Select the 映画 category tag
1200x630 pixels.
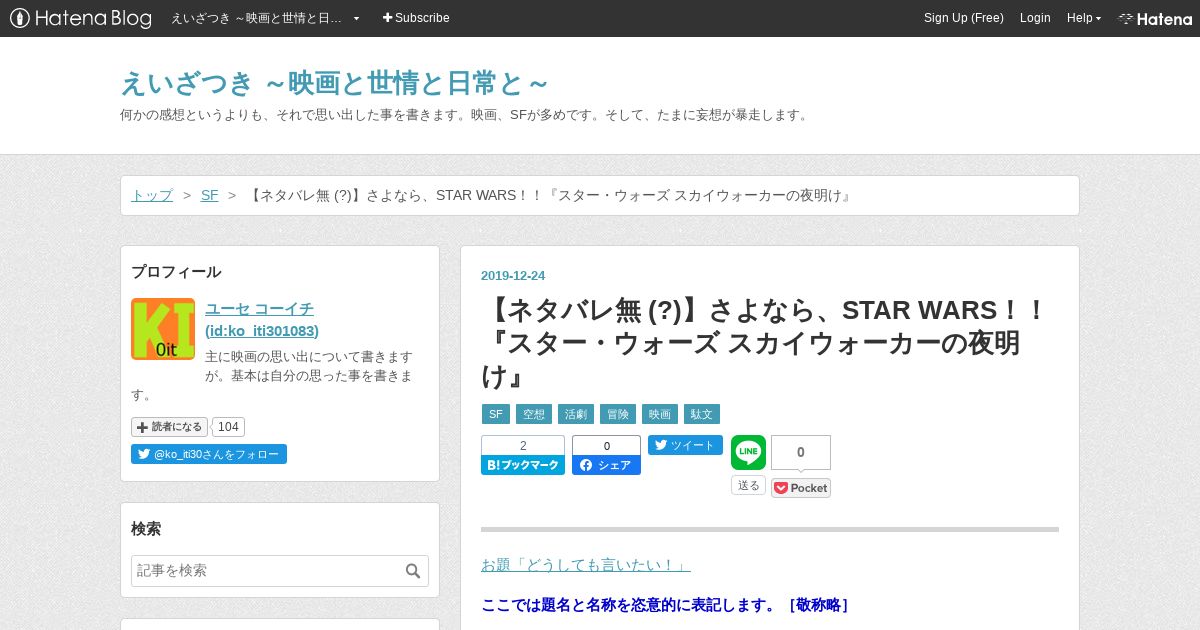click(660, 414)
